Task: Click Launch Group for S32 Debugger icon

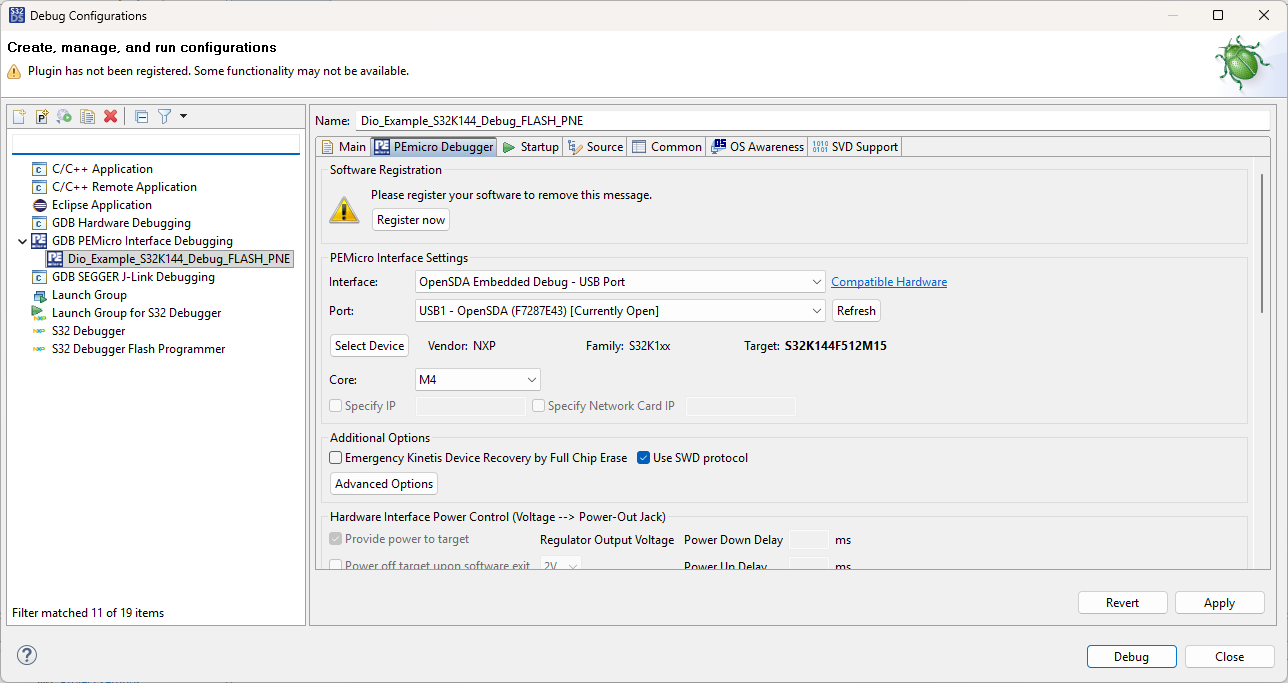Action: 40,313
